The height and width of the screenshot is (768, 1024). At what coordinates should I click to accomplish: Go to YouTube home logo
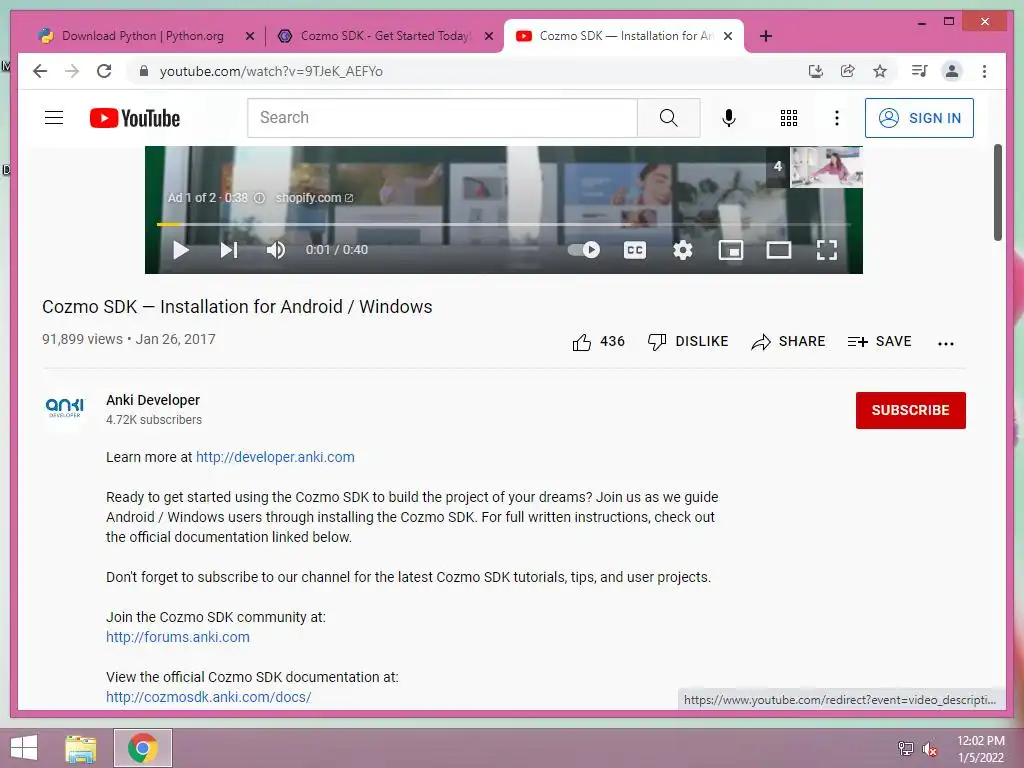pyautogui.click(x=135, y=118)
